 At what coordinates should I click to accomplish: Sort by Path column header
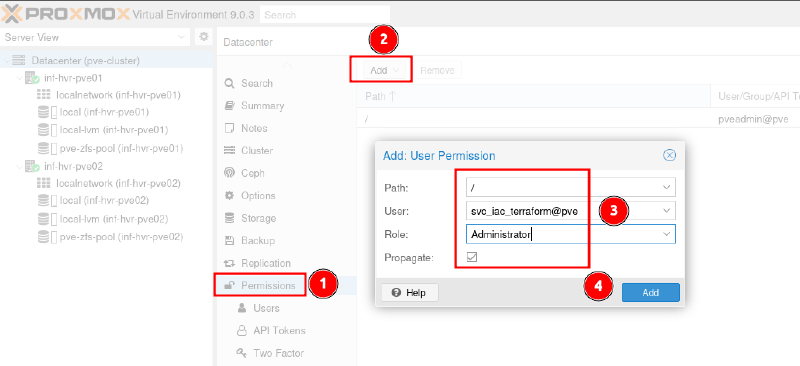coord(533,96)
